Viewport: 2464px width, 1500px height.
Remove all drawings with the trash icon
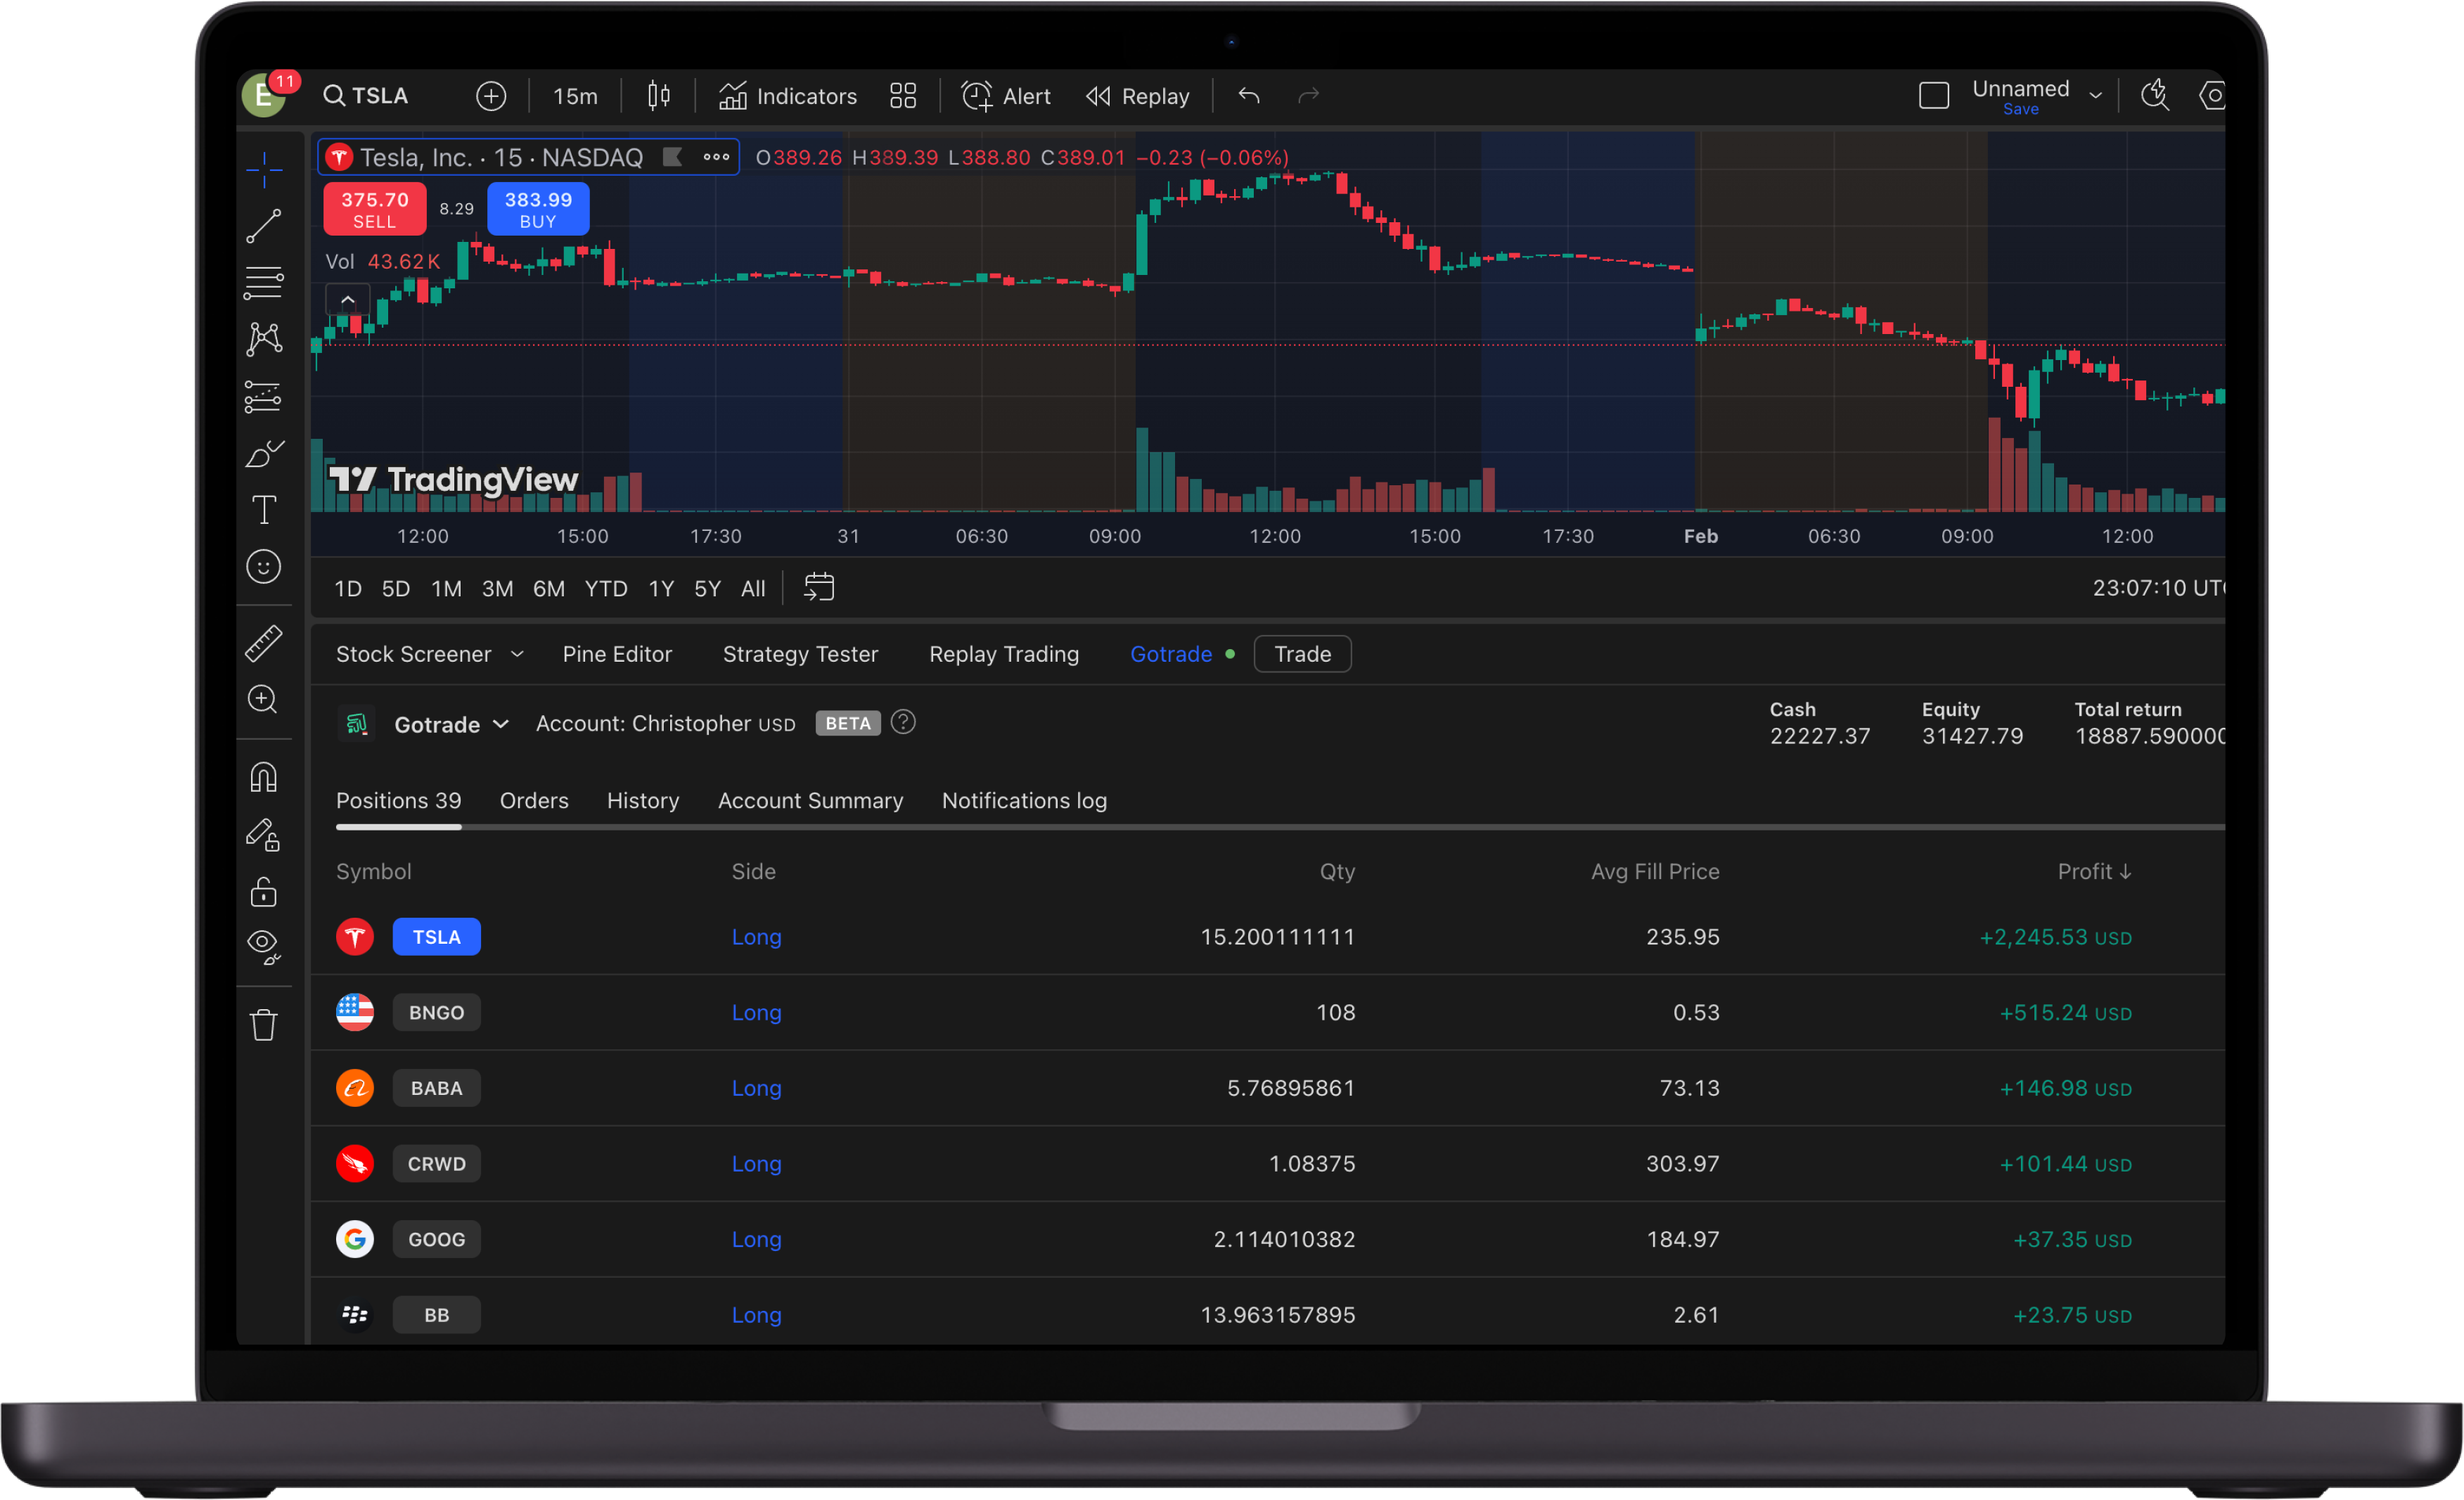263,1024
